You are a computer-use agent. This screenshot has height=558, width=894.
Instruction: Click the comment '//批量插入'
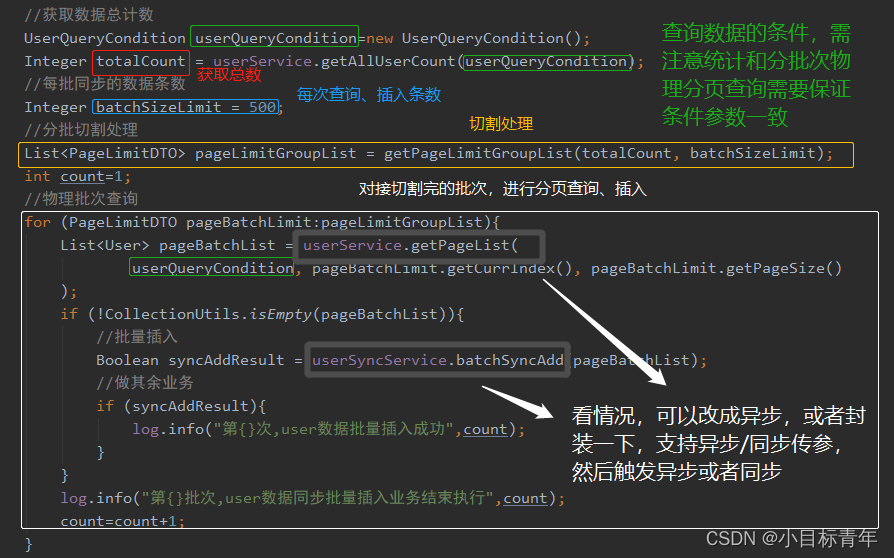[137, 337]
